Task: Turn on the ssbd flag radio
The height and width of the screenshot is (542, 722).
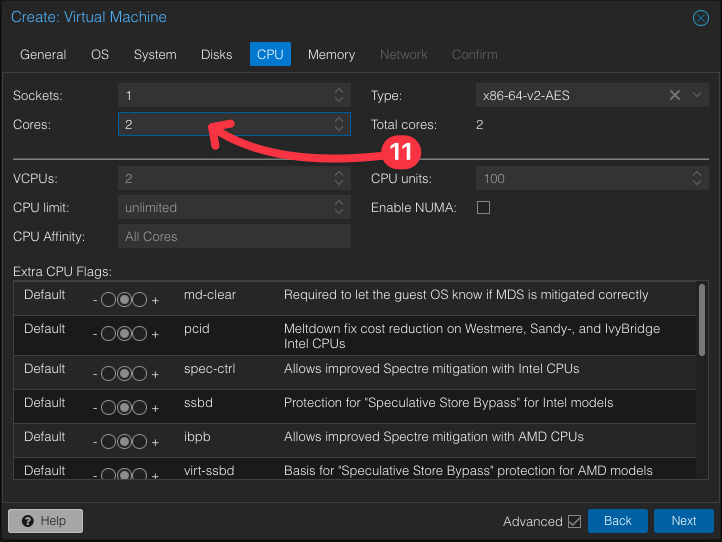Action: (140, 408)
